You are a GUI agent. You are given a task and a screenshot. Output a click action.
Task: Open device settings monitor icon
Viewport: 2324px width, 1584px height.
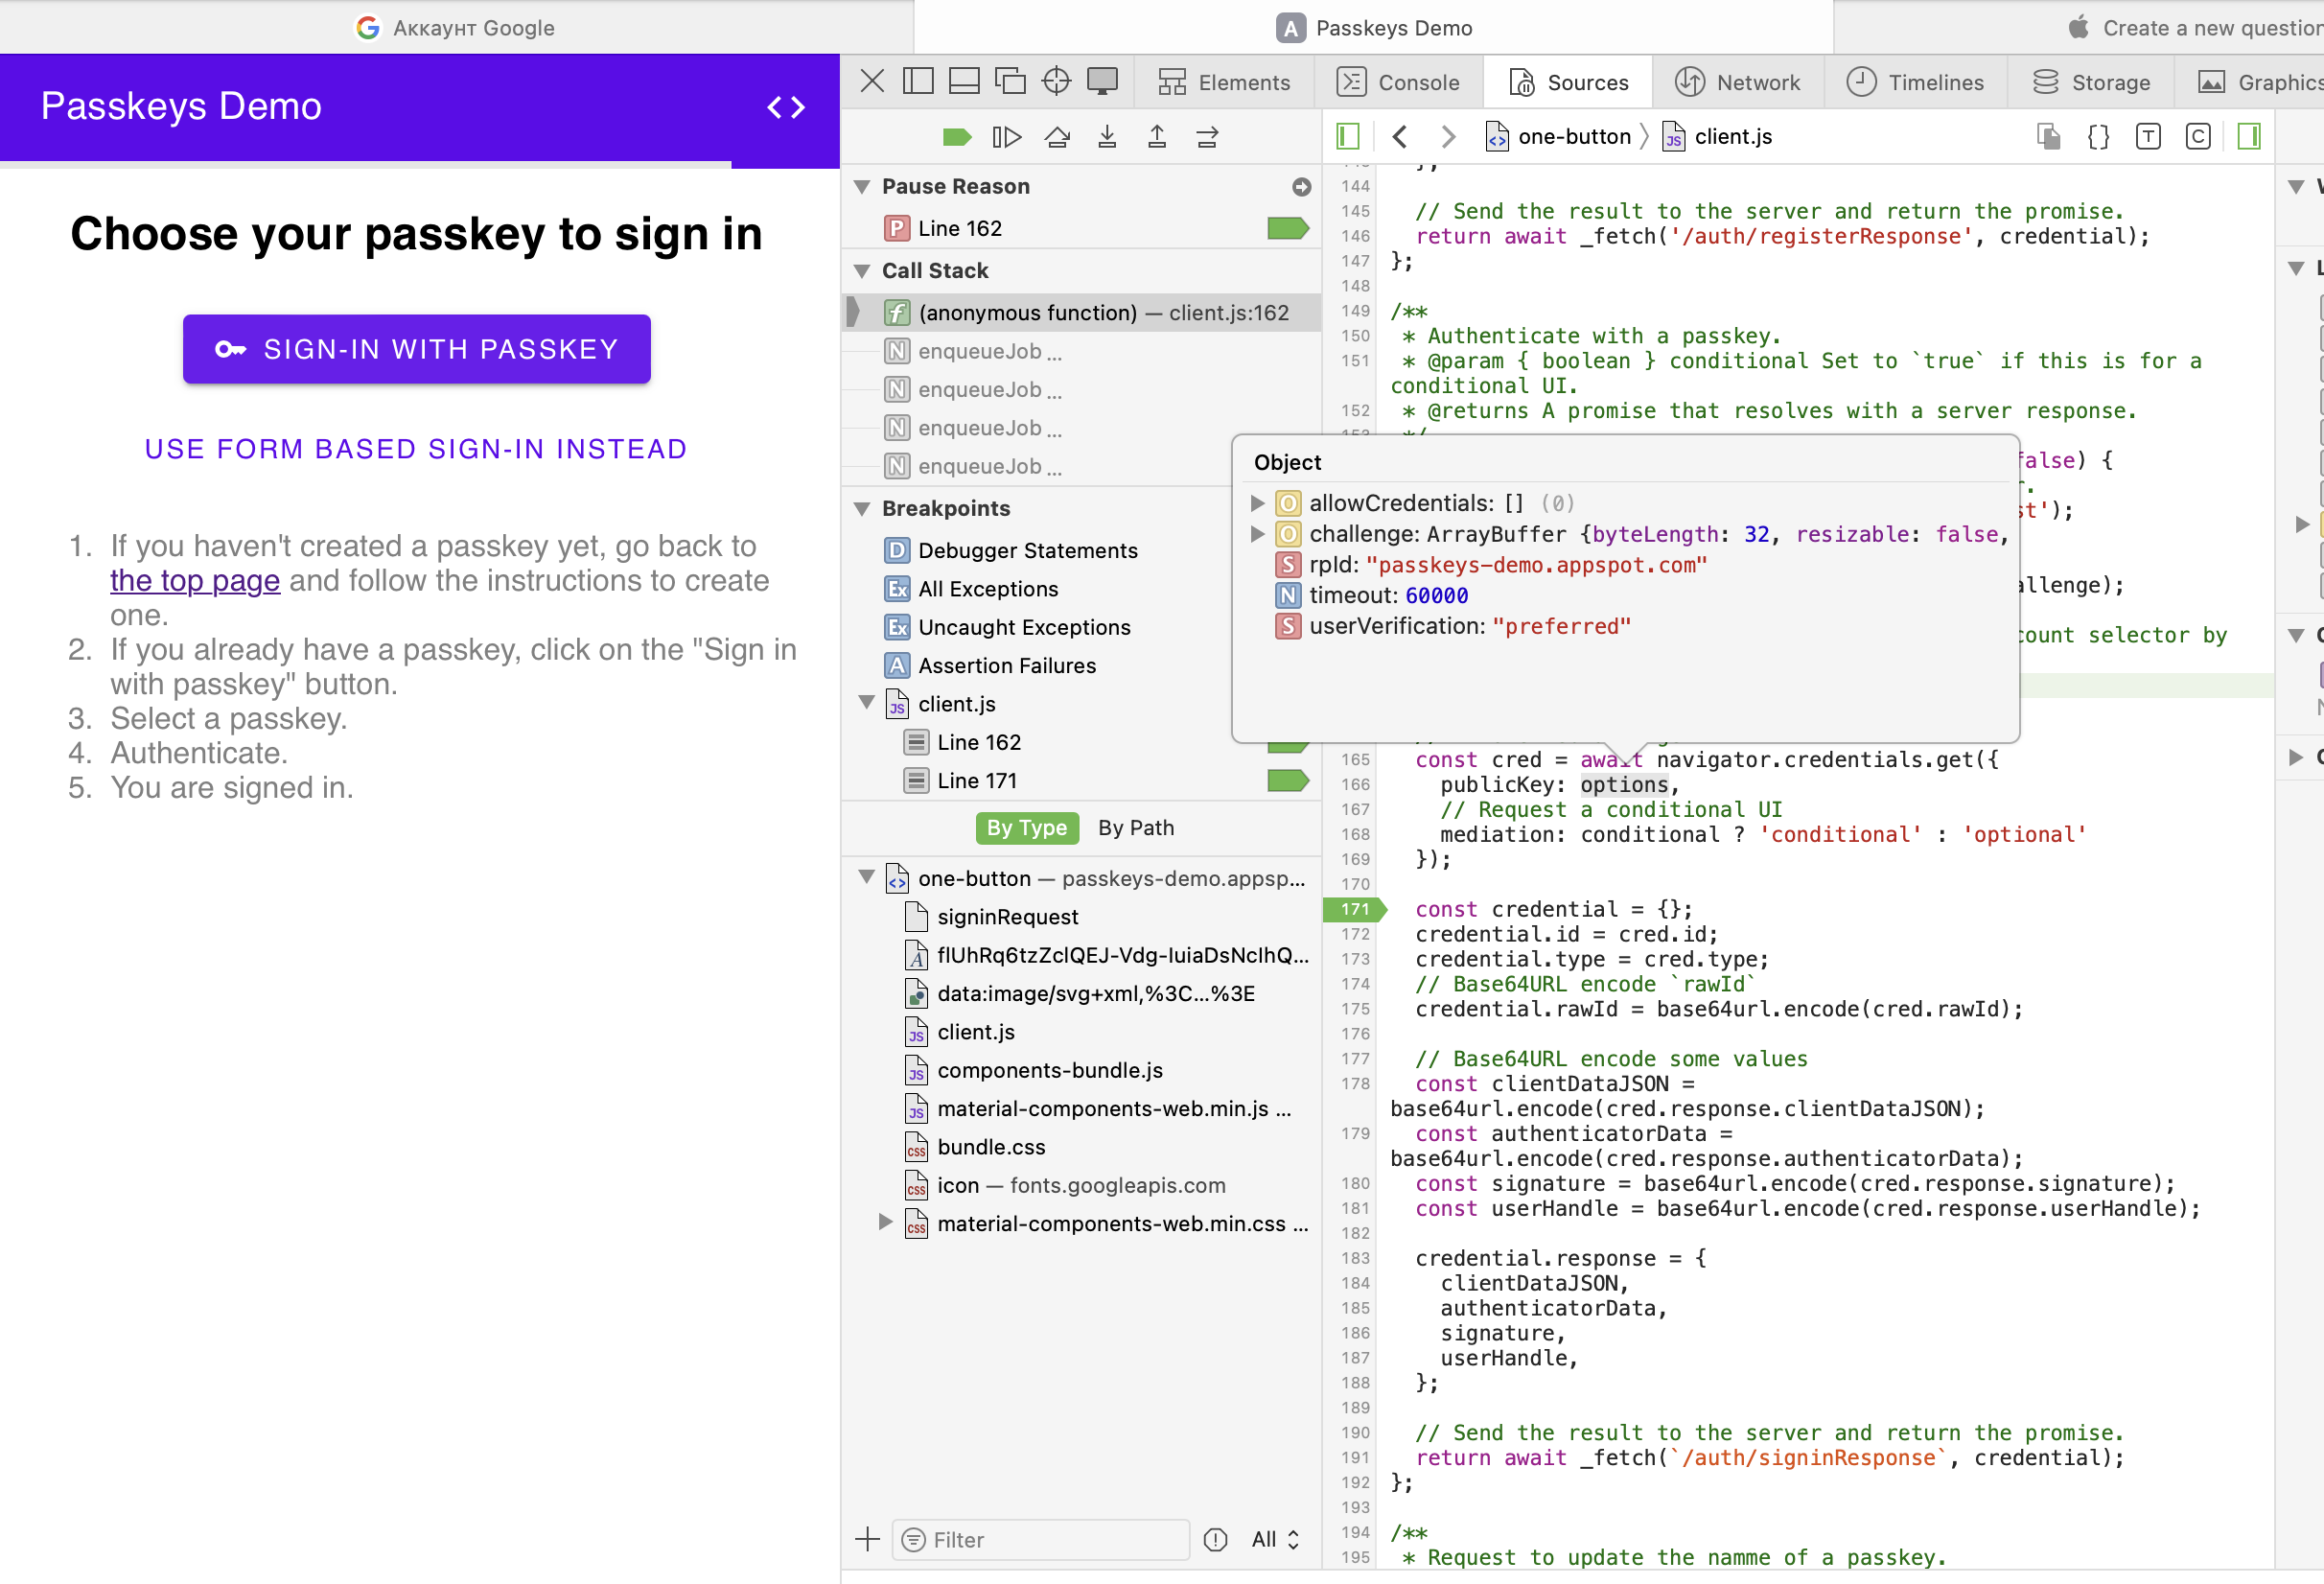[1102, 81]
